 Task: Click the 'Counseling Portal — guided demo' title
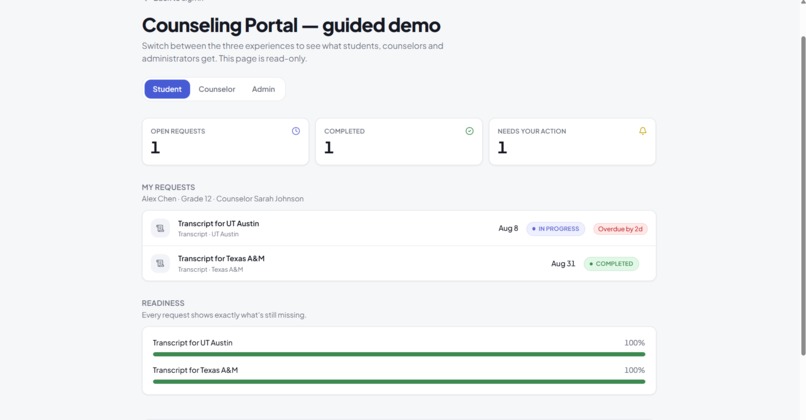pos(291,25)
